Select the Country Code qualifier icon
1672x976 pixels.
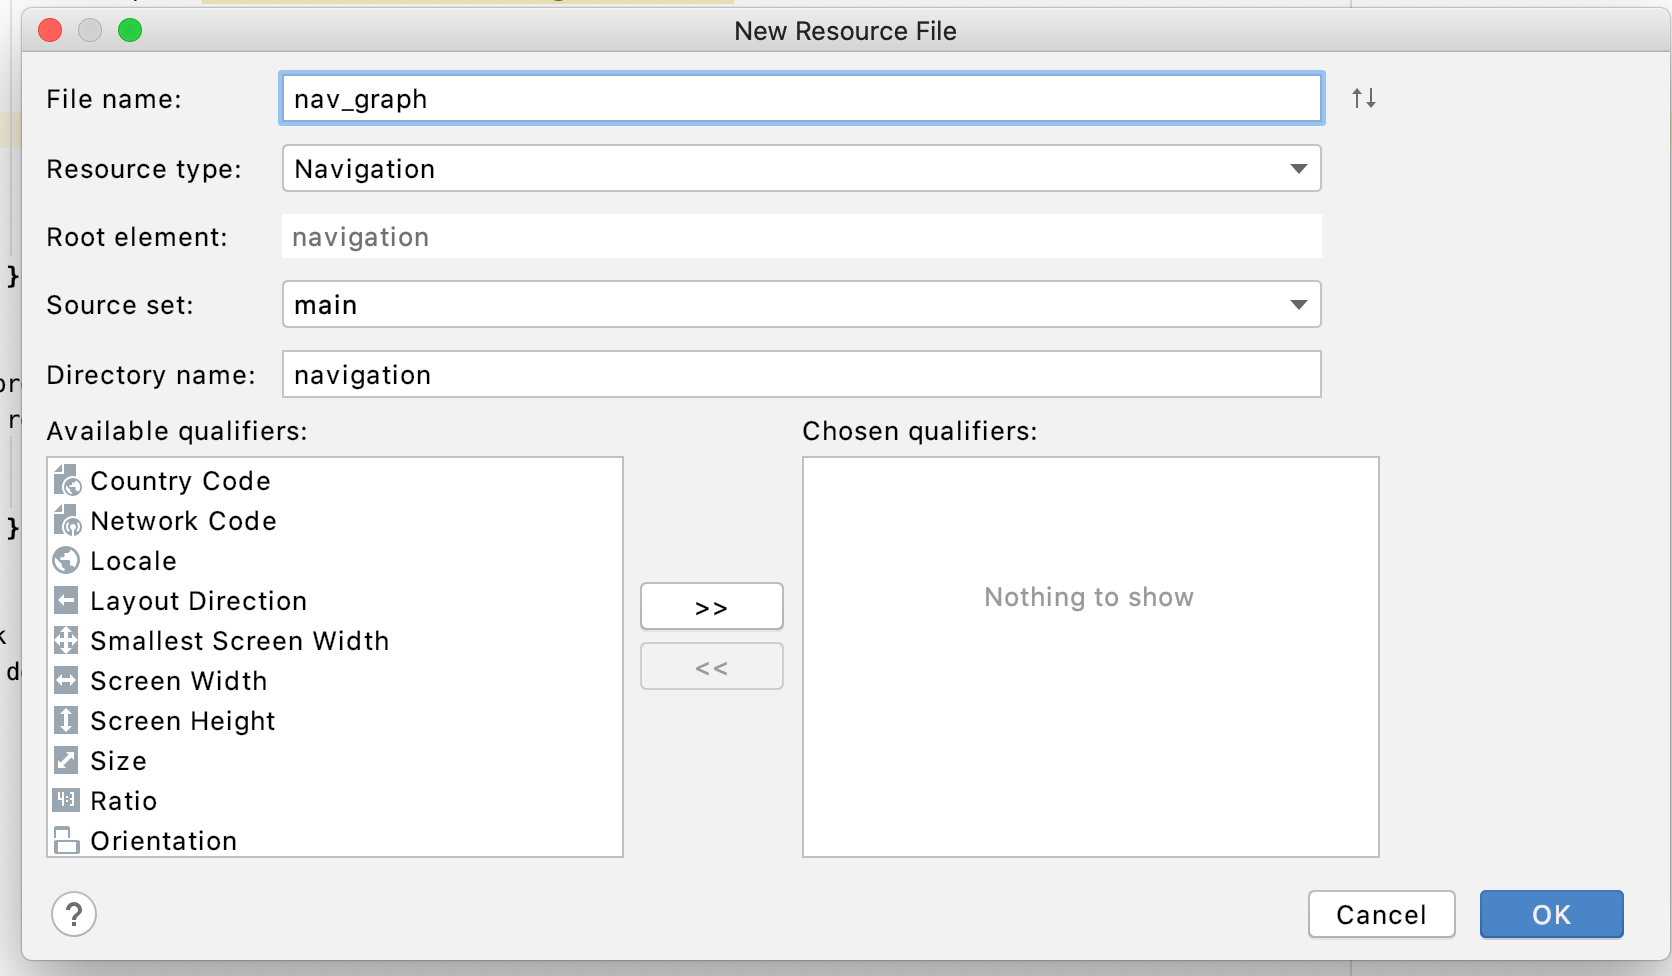pos(66,480)
